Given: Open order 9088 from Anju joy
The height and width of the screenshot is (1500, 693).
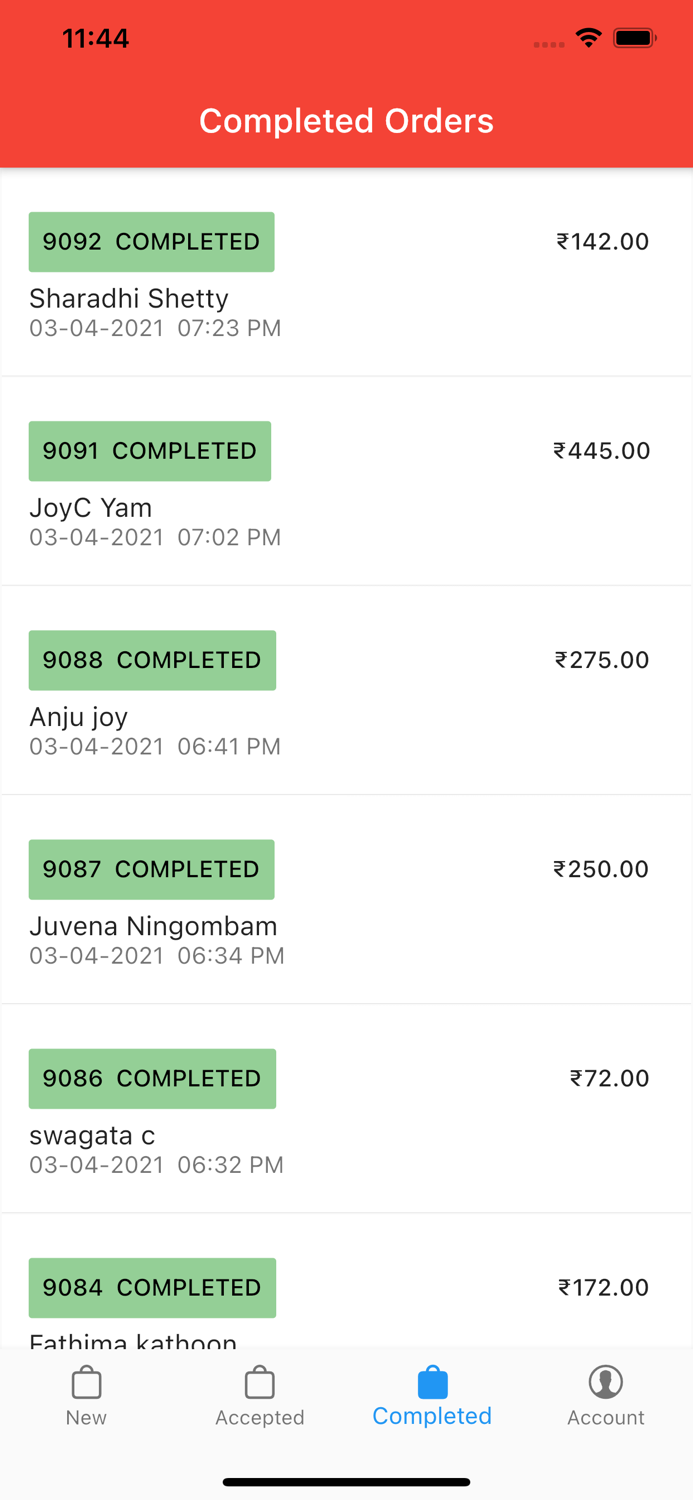Looking at the screenshot, I should 346,690.
